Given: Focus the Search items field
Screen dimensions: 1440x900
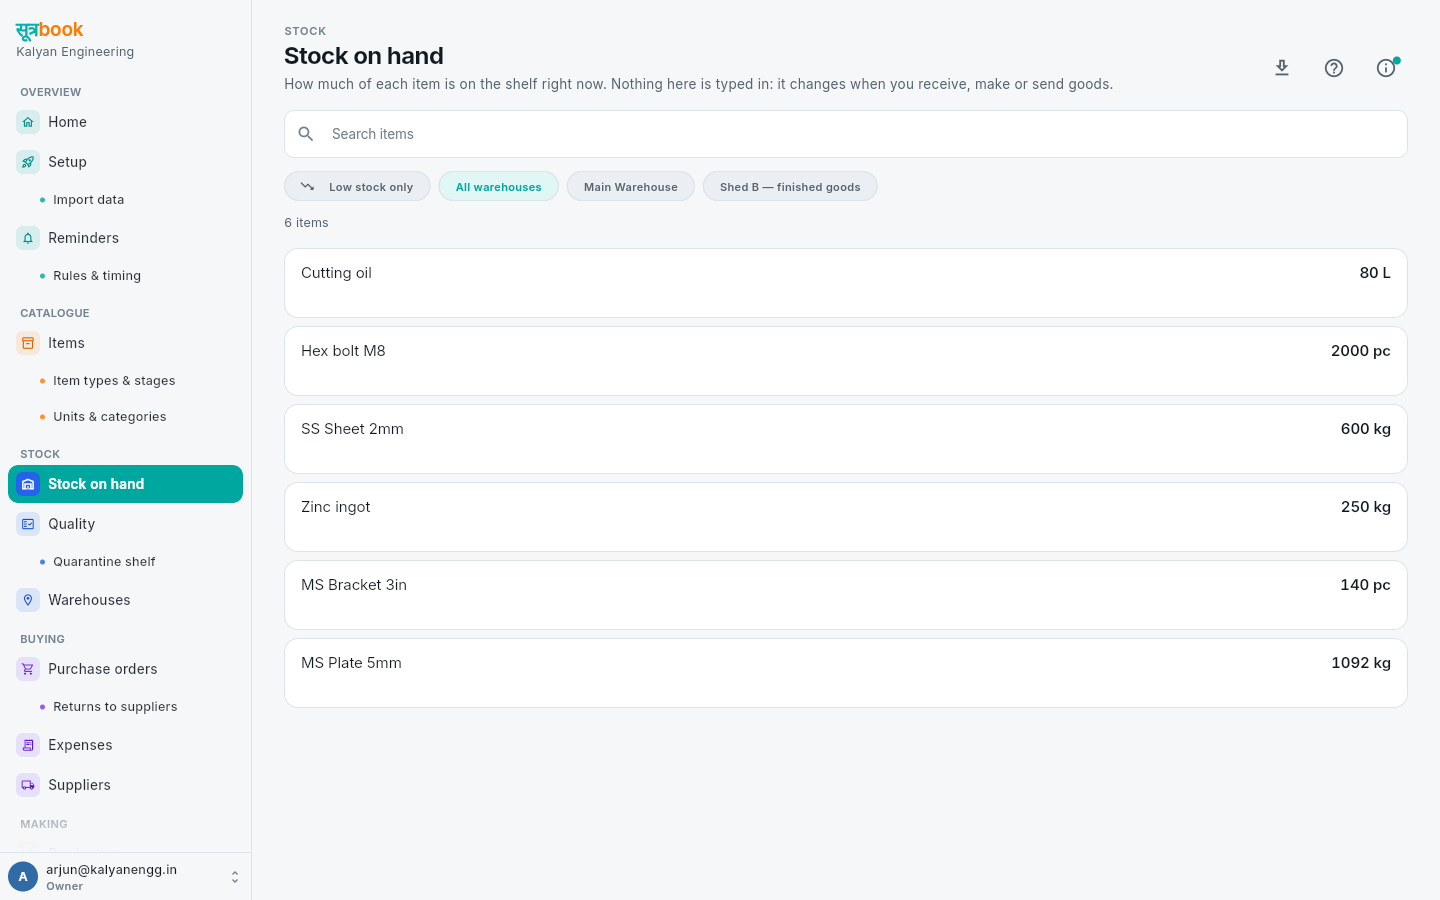Looking at the screenshot, I should [846, 134].
